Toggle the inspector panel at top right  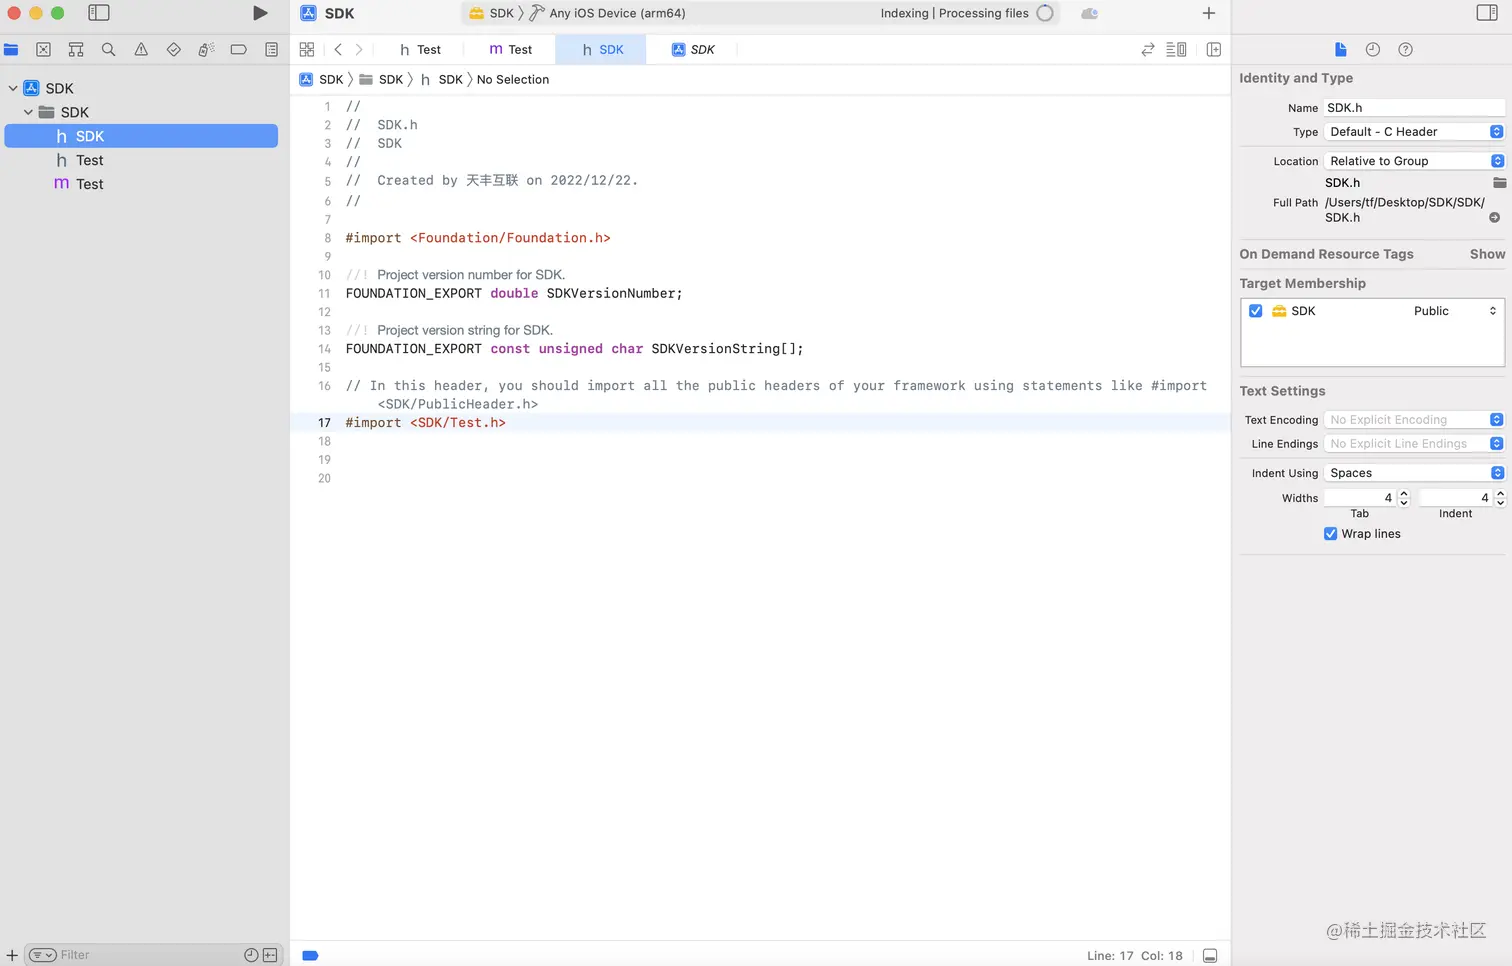[1486, 13]
